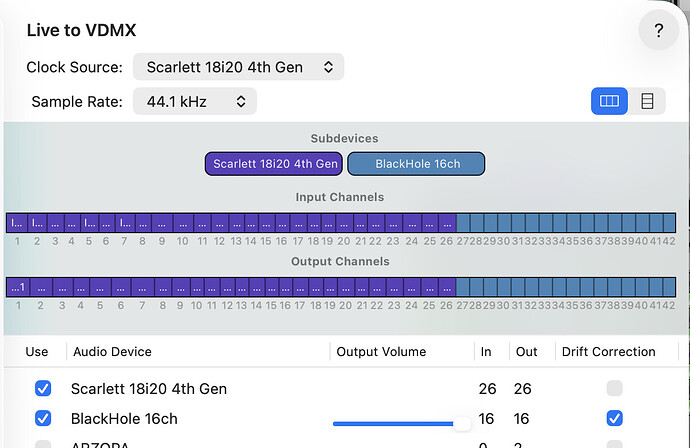Enable Drift Correction for Scarlett 18i20
Viewport: 690px width, 448px height.
tap(614, 388)
